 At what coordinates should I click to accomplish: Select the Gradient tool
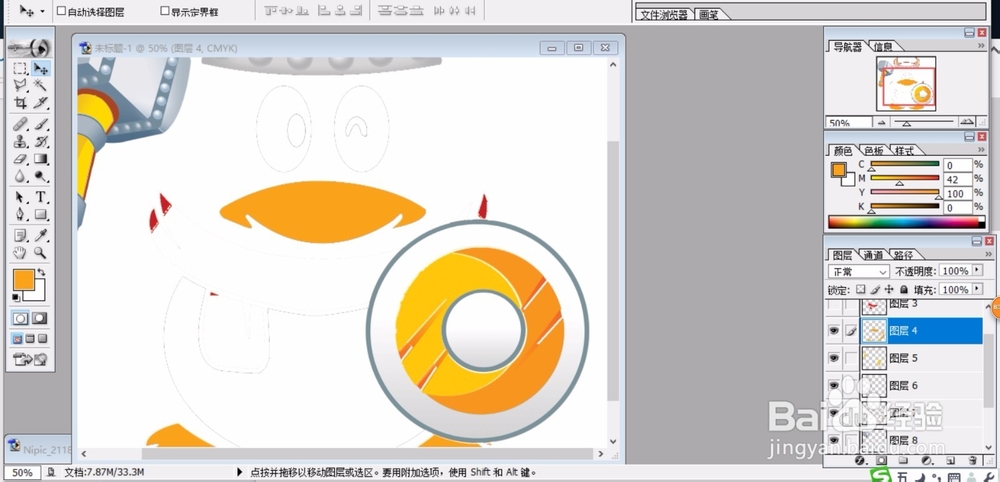[x=40, y=158]
